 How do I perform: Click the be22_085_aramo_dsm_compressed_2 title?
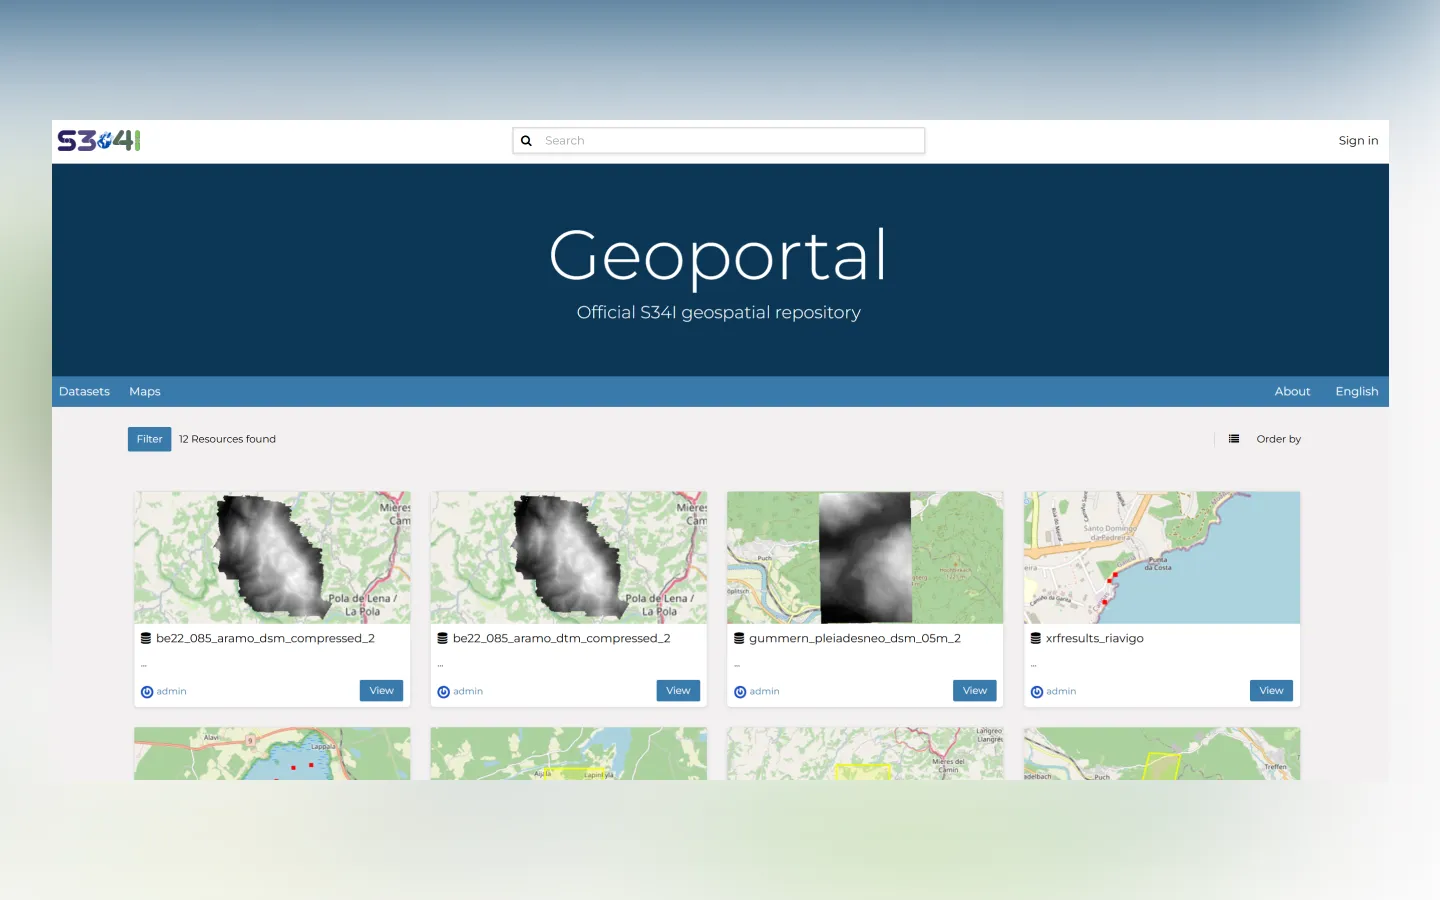[x=265, y=638]
